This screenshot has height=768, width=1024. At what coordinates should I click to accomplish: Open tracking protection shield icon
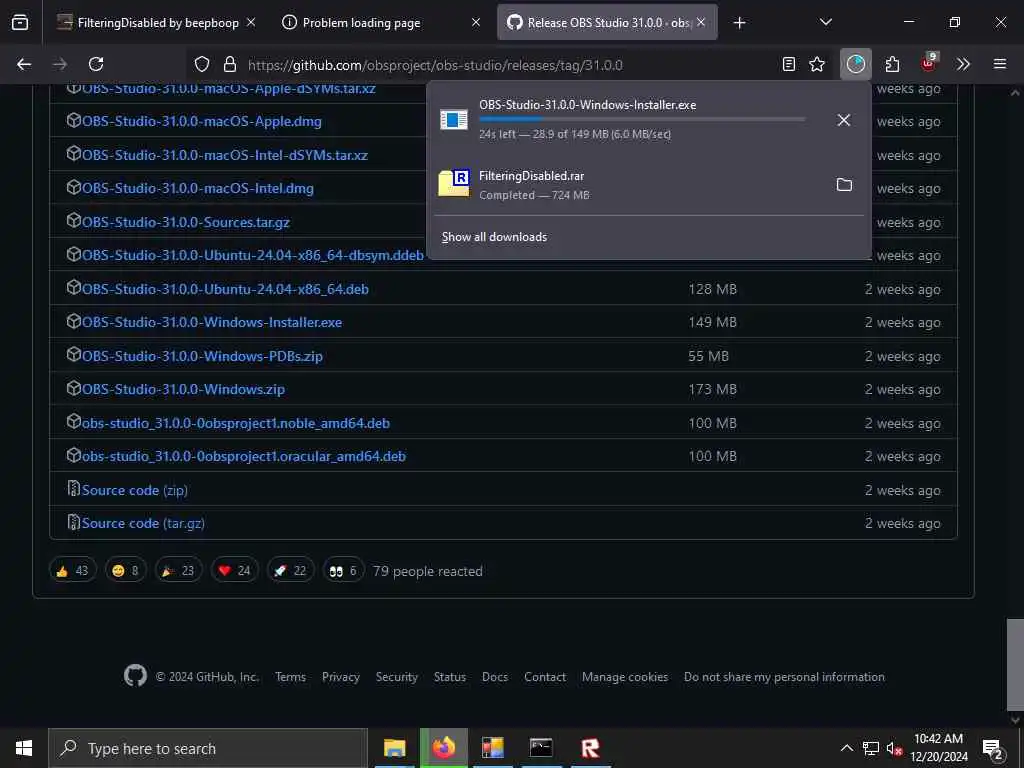[202, 64]
